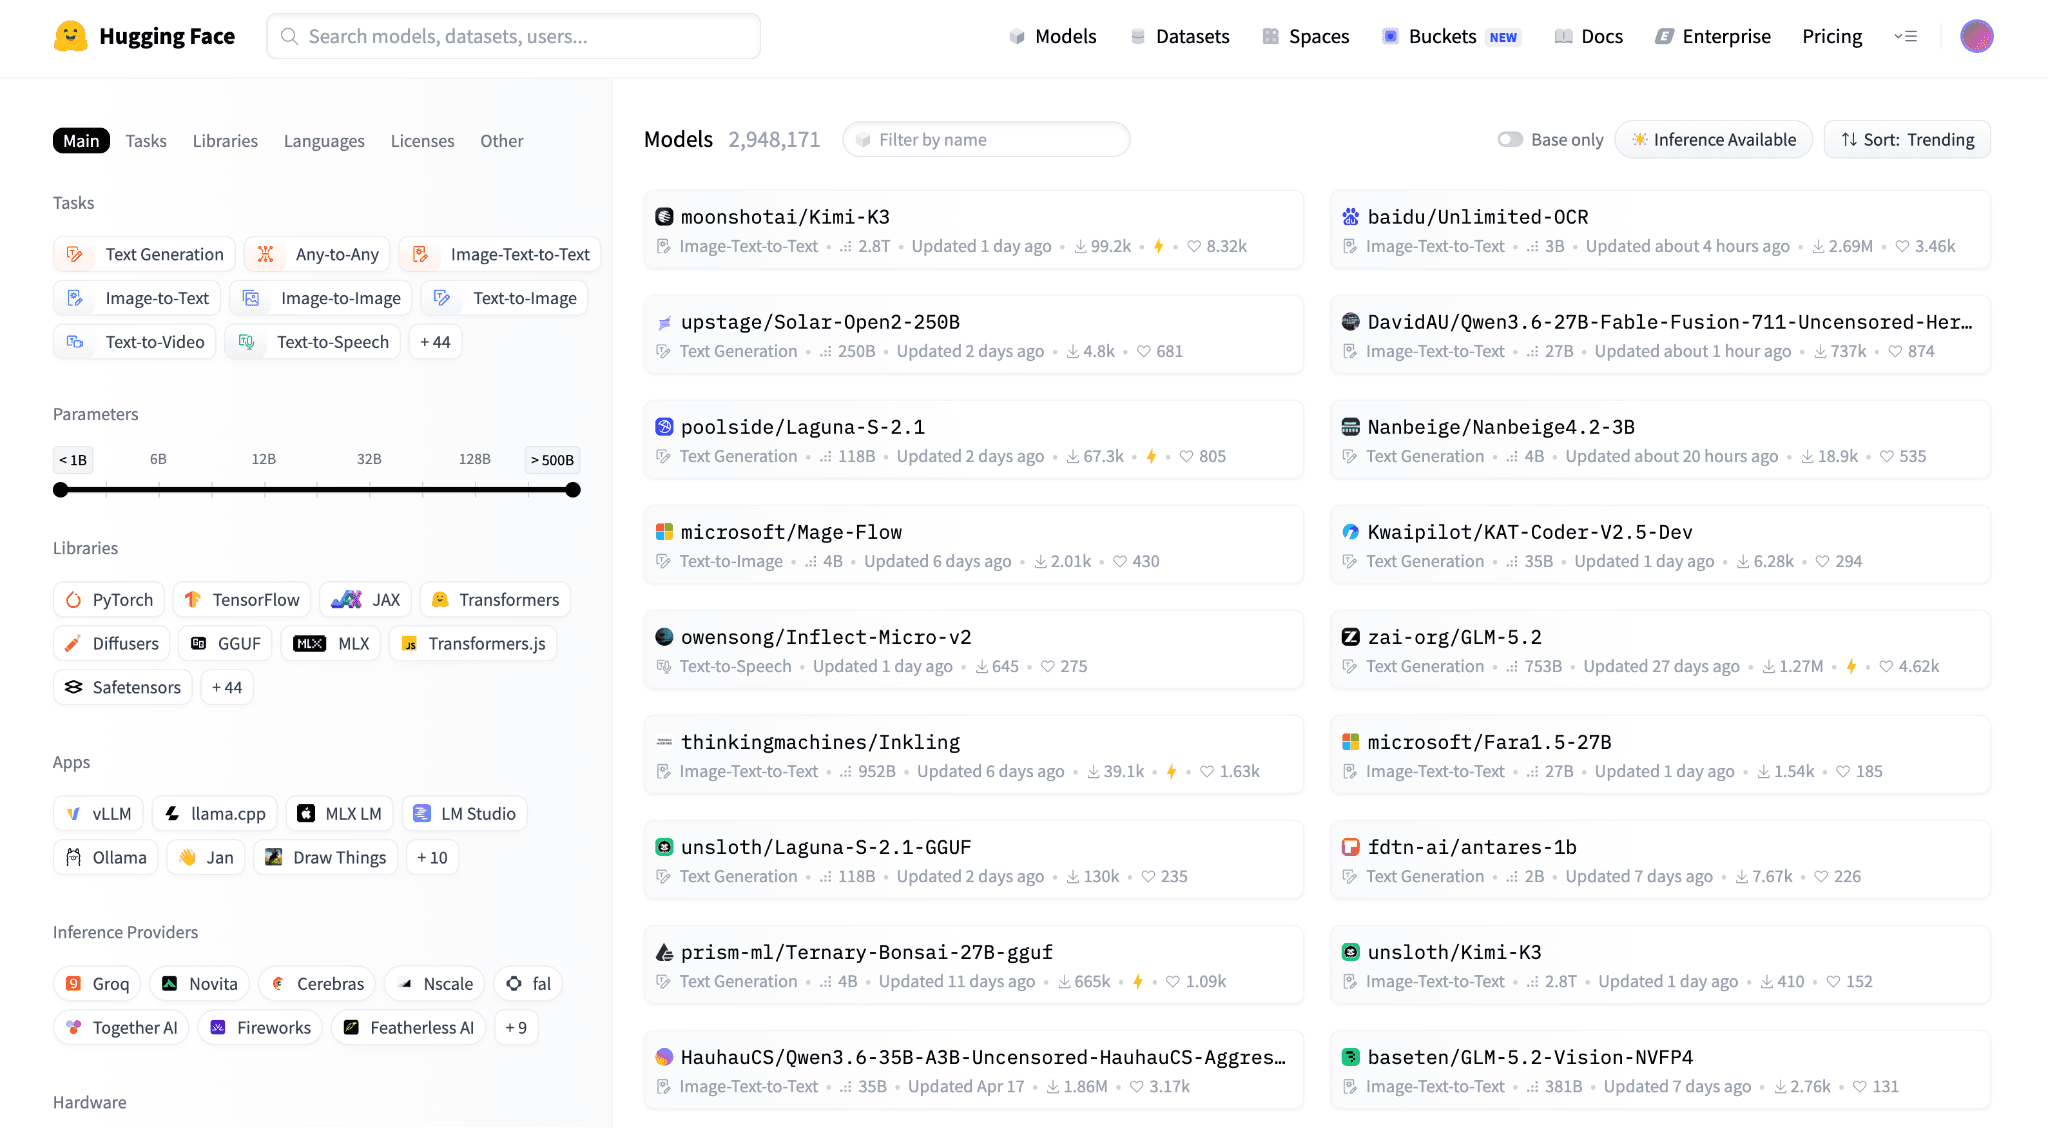Expand the +44 more tasks list
2048x1128 pixels.
[x=435, y=342]
